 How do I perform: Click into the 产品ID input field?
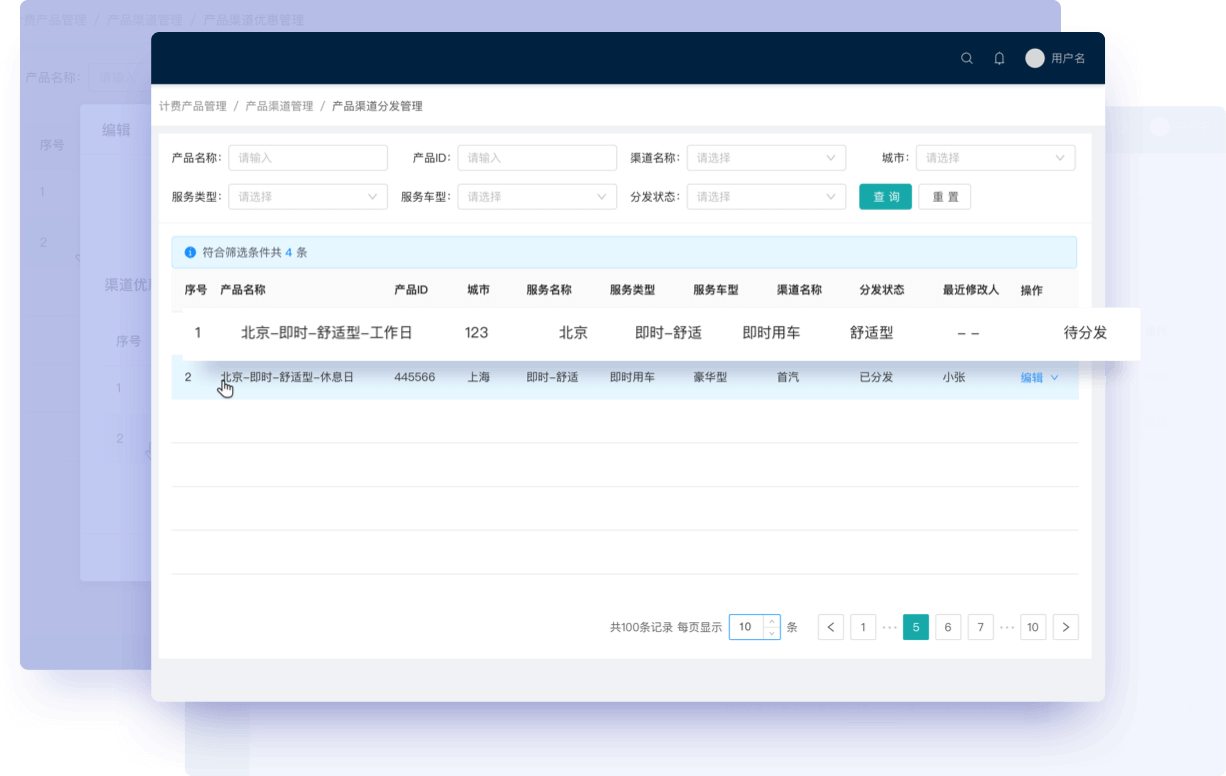tap(537, 158)
